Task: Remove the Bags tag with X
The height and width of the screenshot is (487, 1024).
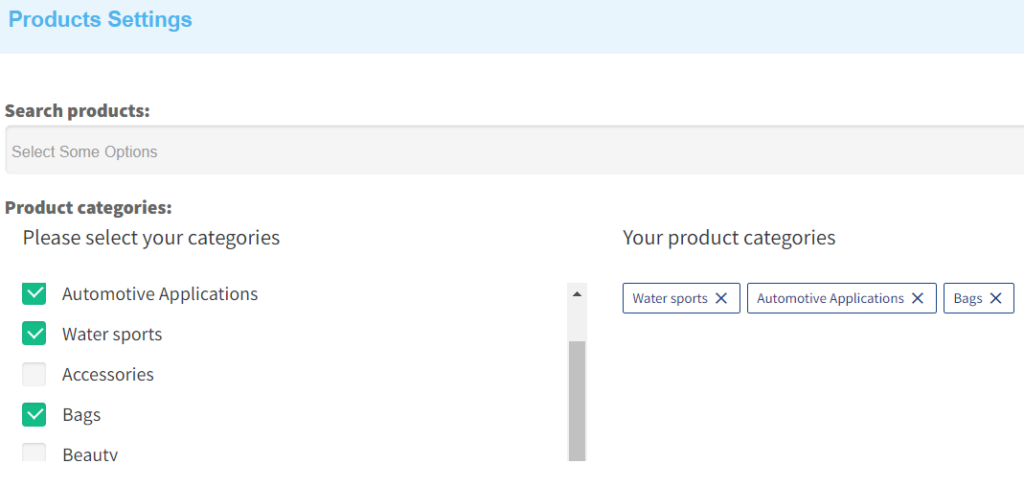Action: point(995,298)
